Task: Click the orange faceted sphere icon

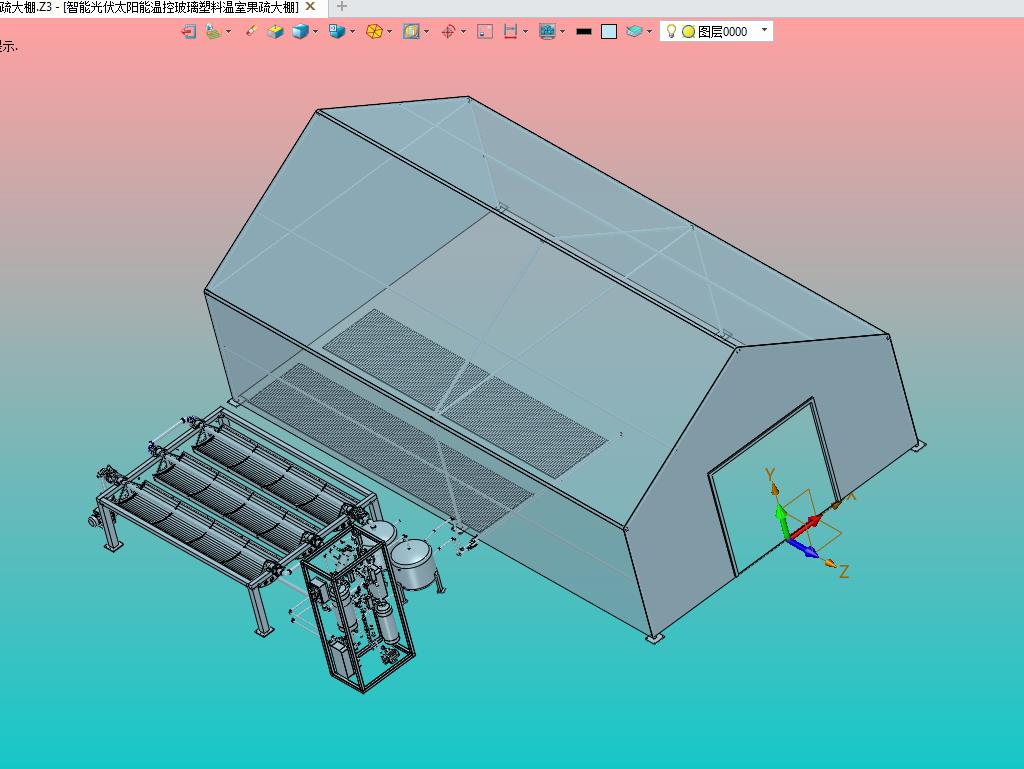Action: [374, 31]
